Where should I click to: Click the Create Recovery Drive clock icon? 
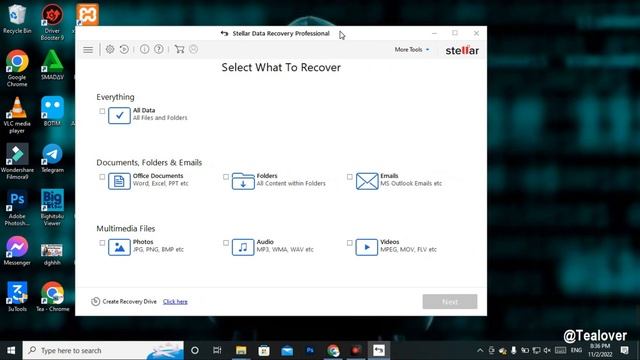pos(96,301)
